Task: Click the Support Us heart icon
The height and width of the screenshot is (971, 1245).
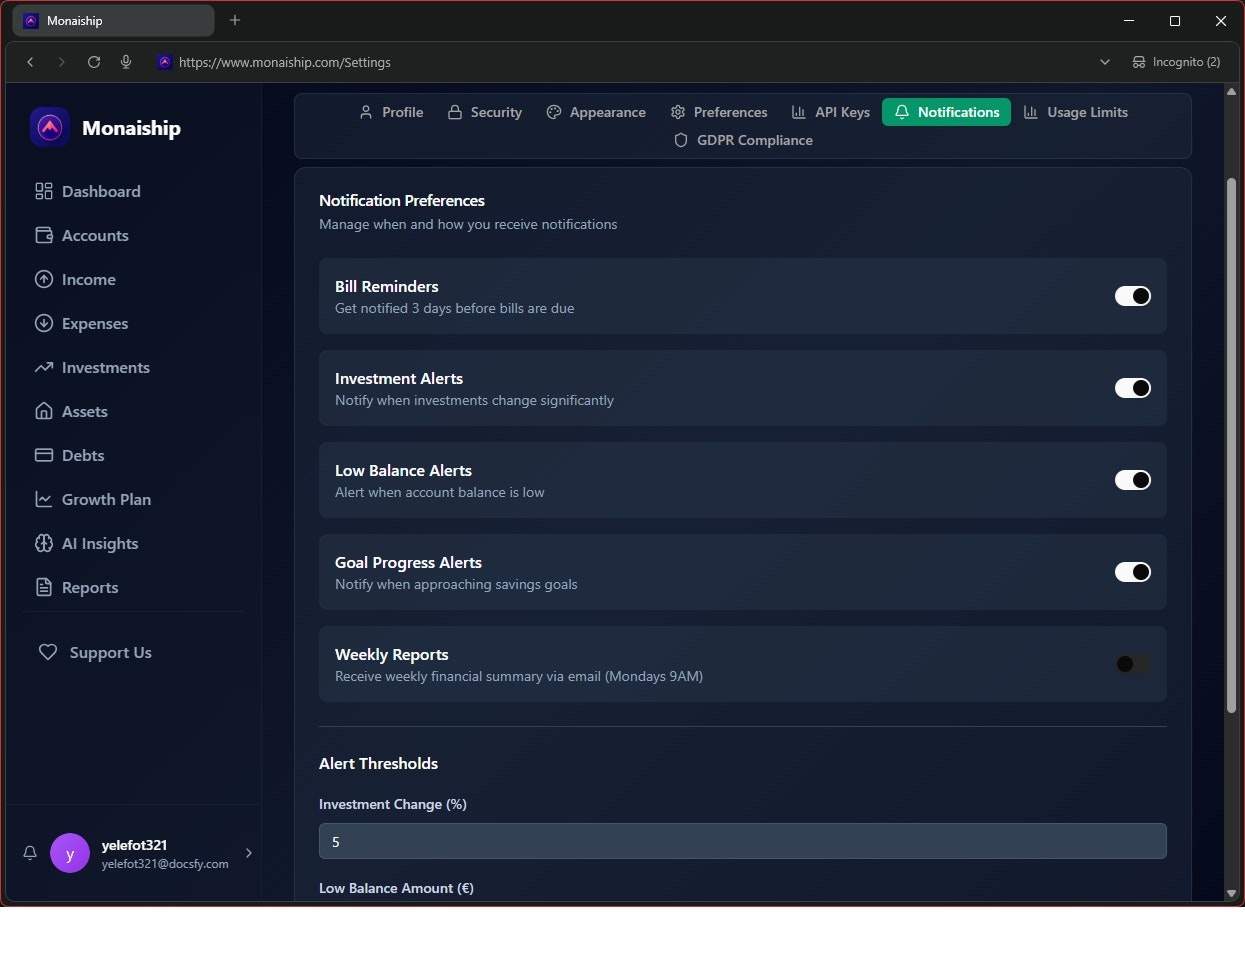Action: coord(48,652)
